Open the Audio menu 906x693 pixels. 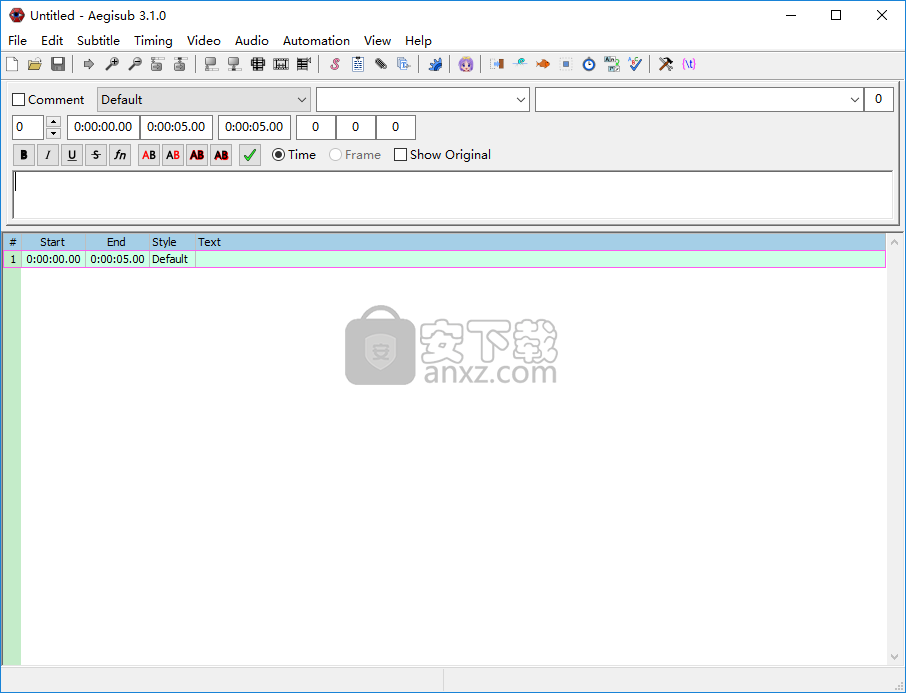point(251,40)
